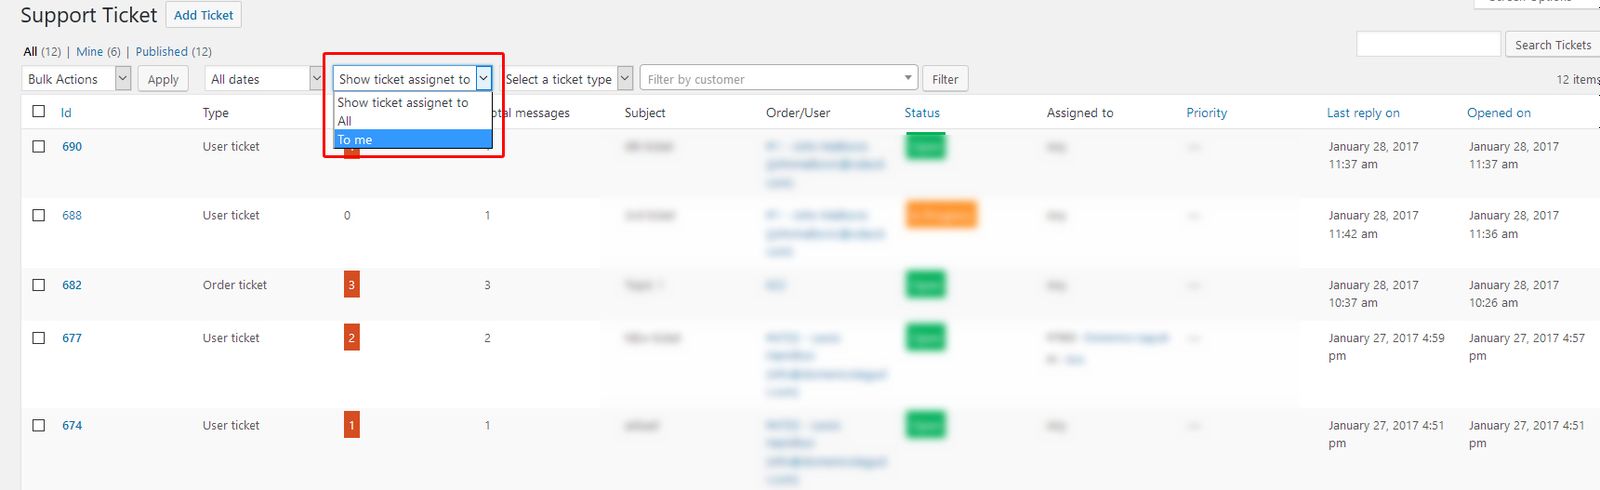1600x490 pixels.
Task: Click the red unread badge on ticket 677
Action: click(351, 338)
